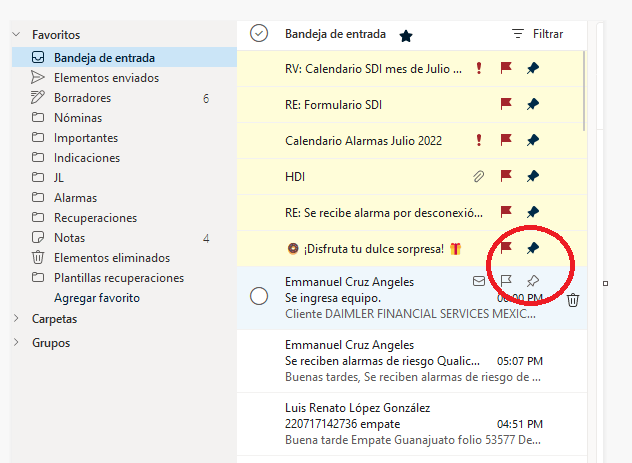The height and width of the screenshot is (463, 632).
Task: Unflag the RE: Formulario SDI message
Action: tap(506, 104)
